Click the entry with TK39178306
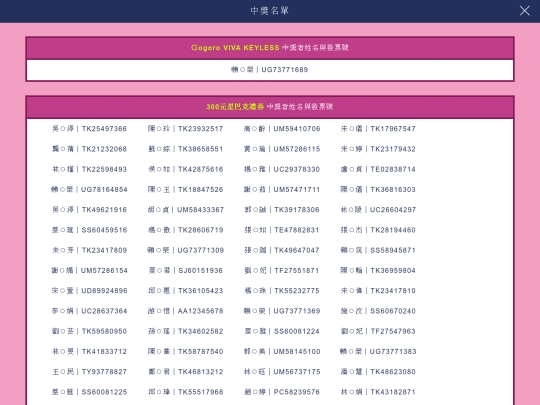The image size is (540, 405). tap(282, 210)
